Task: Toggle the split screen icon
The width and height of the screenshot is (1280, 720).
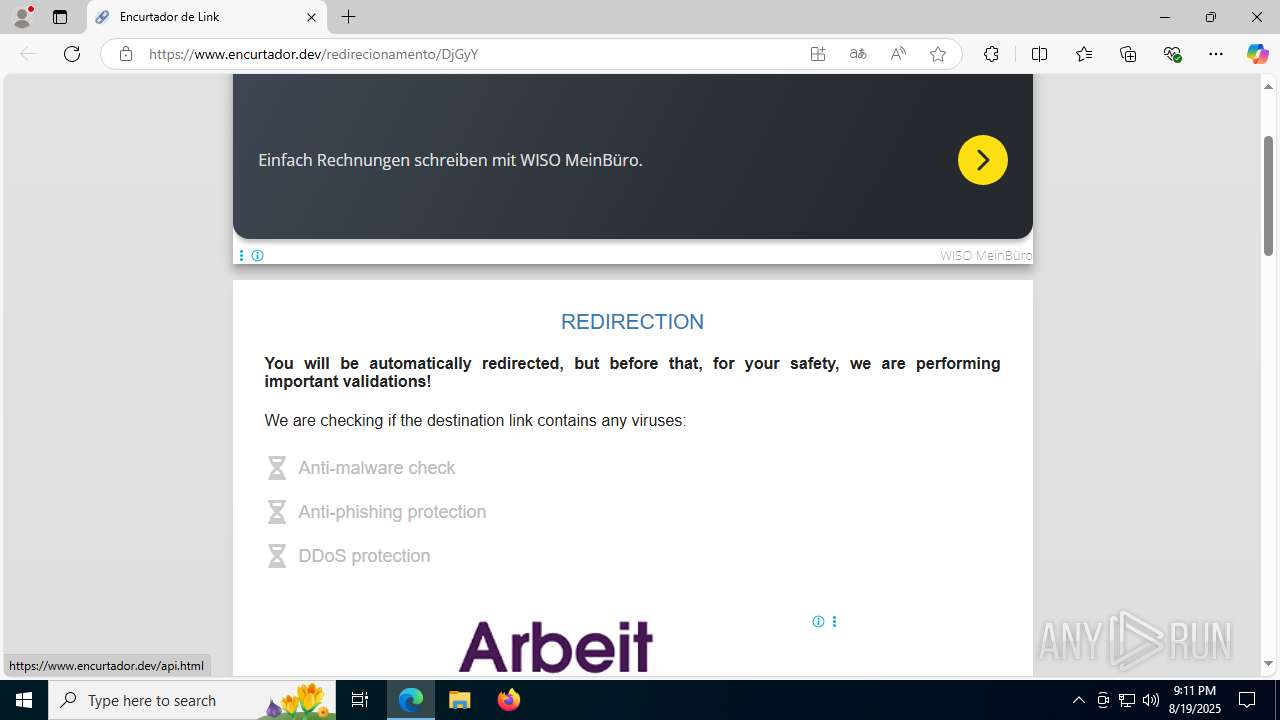Action: coord(1039,54)
